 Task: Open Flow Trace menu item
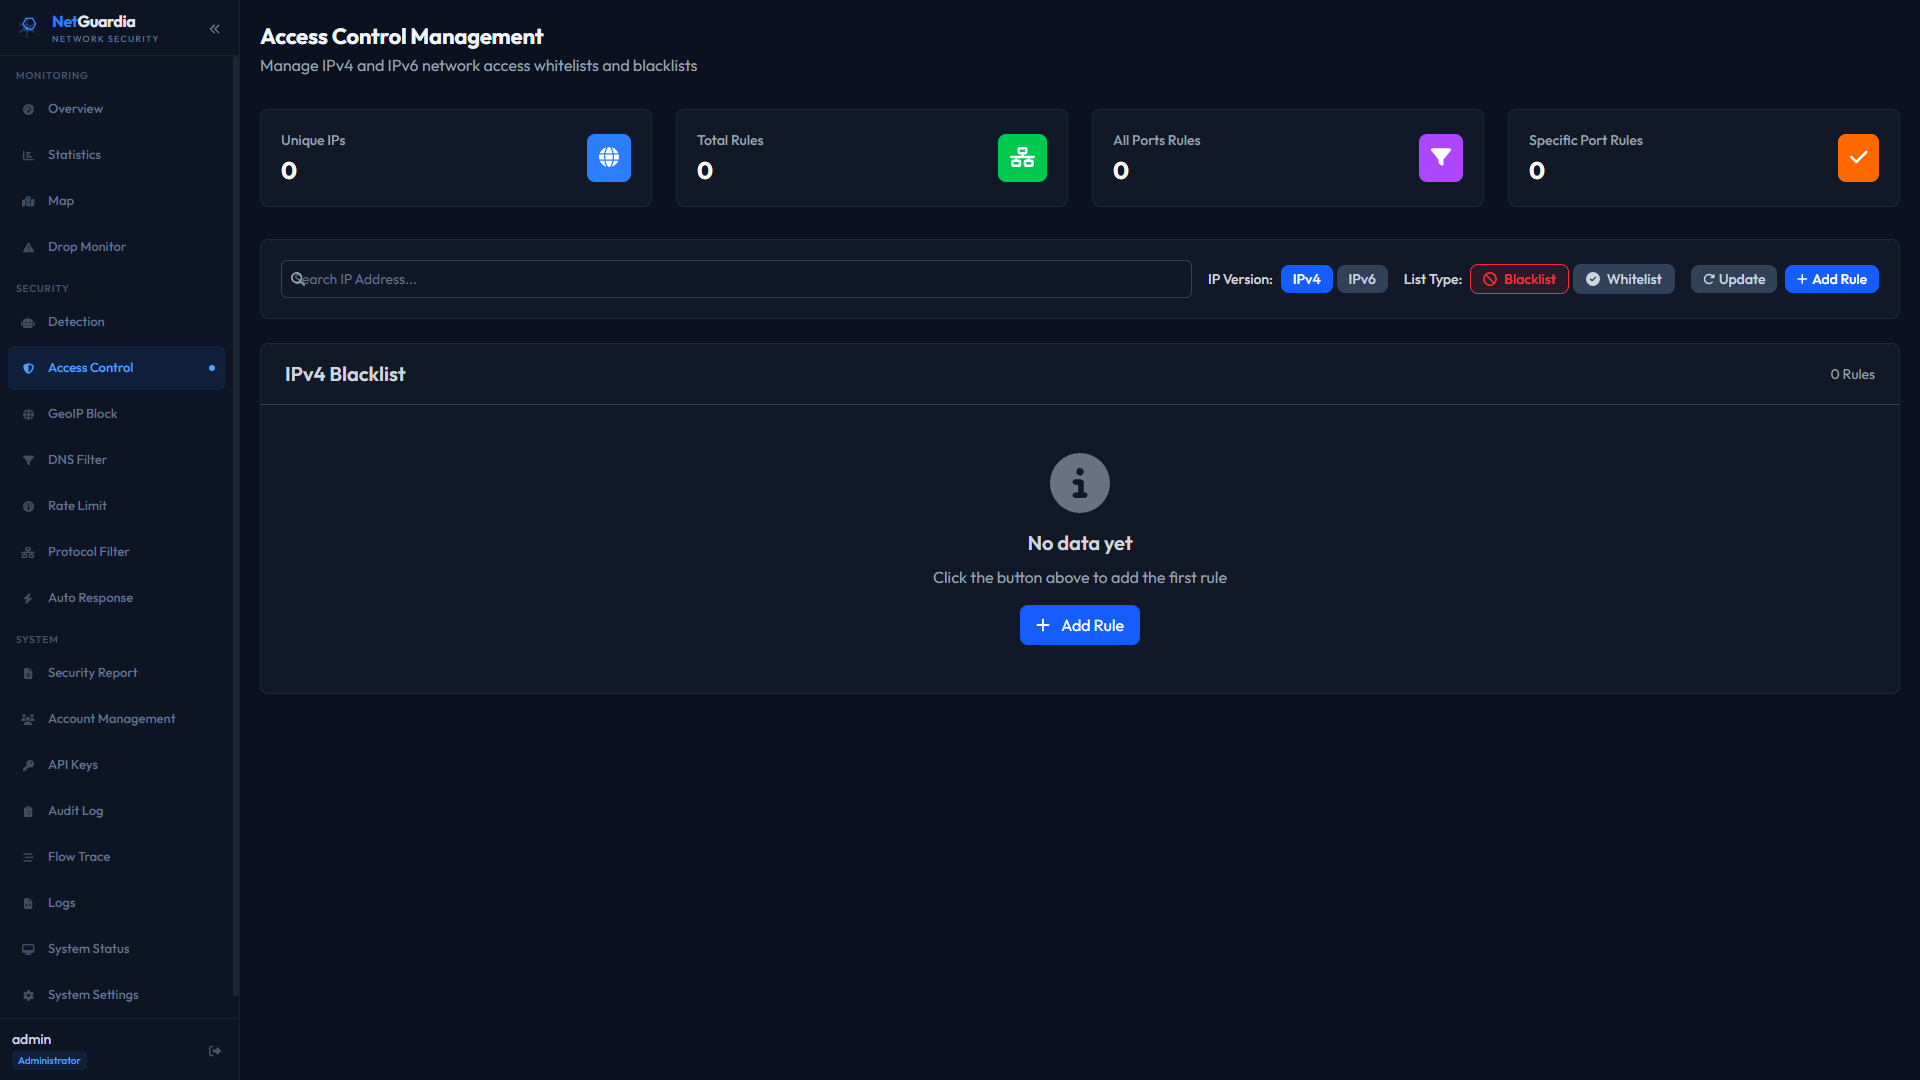(116, 857)
